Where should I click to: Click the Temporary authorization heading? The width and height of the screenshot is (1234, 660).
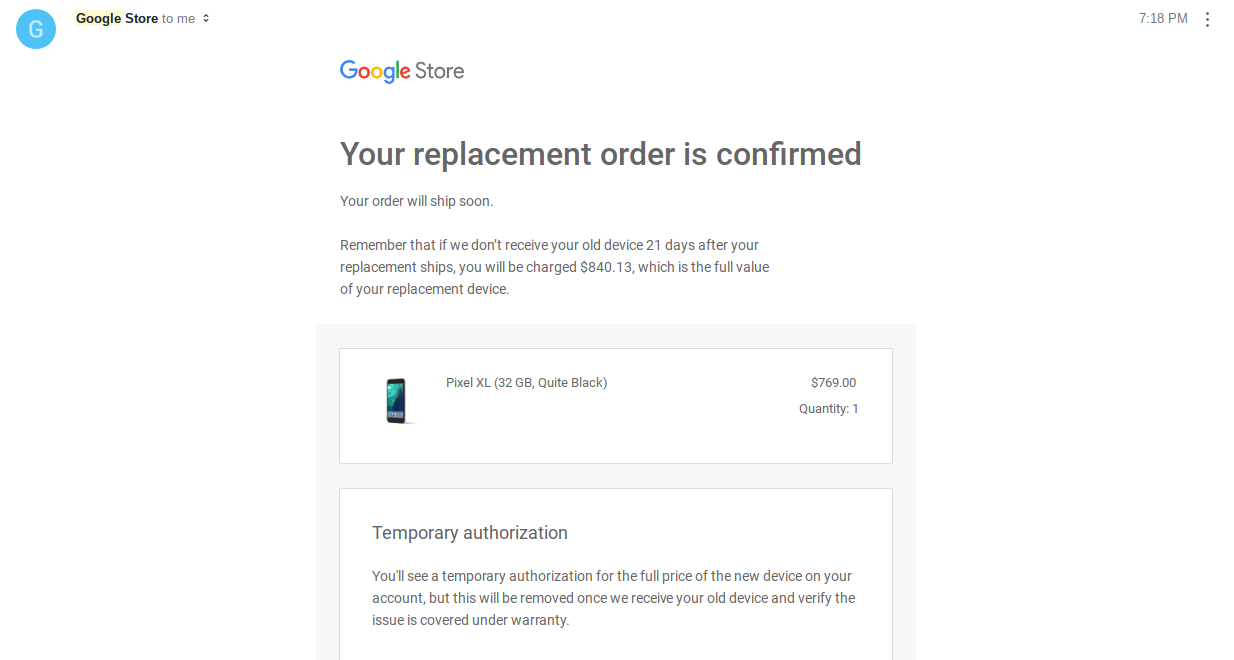coord(470,533)
